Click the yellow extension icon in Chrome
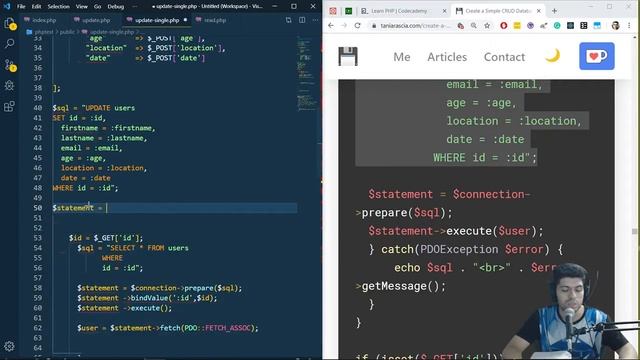 (x=517, y=25)
